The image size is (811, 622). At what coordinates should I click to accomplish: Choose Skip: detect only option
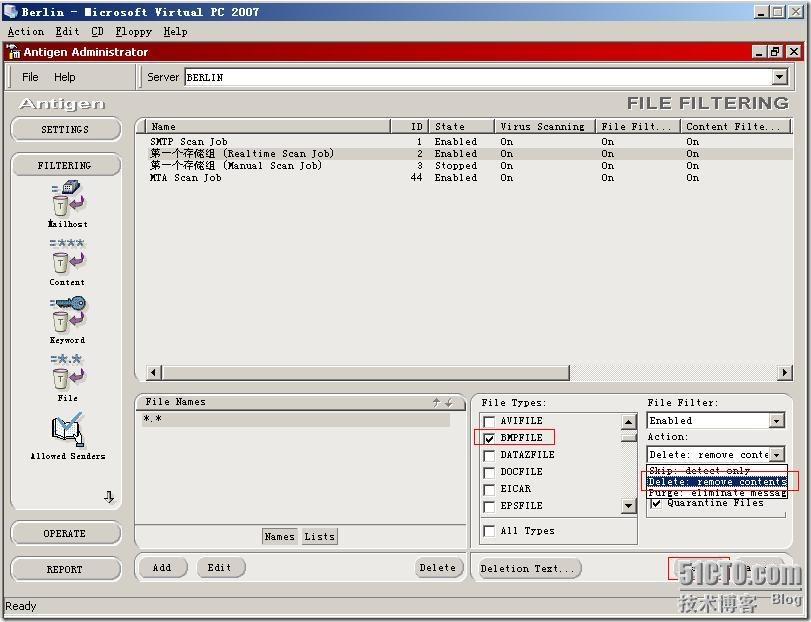tap(717, 470)
